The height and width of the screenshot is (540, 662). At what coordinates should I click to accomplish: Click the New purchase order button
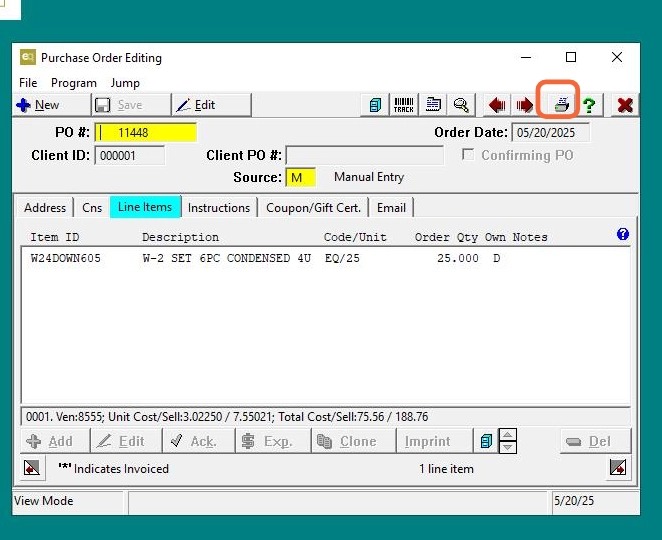(52, 105)
